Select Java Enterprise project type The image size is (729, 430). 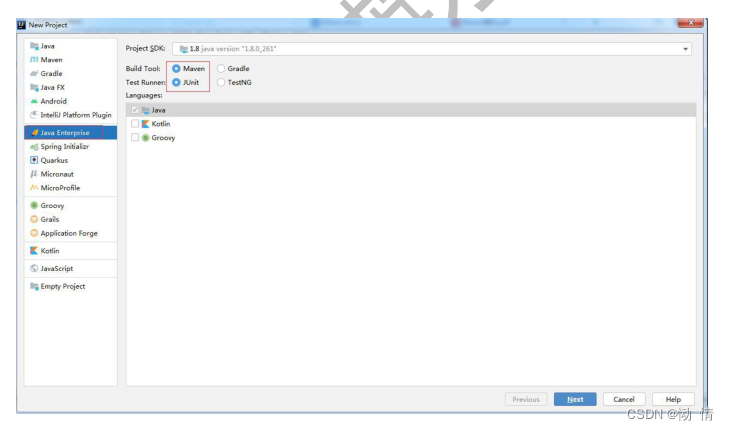tap(71, 132)
